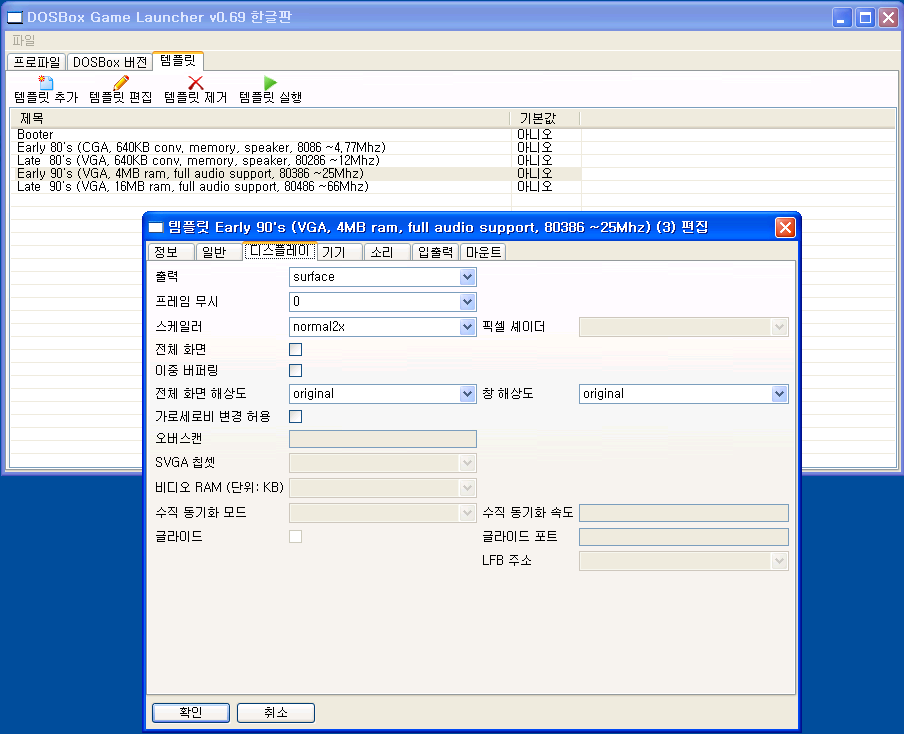The image size is (904, 734).
Task: Click the 기본값 column header
Action: click(545, 118)
